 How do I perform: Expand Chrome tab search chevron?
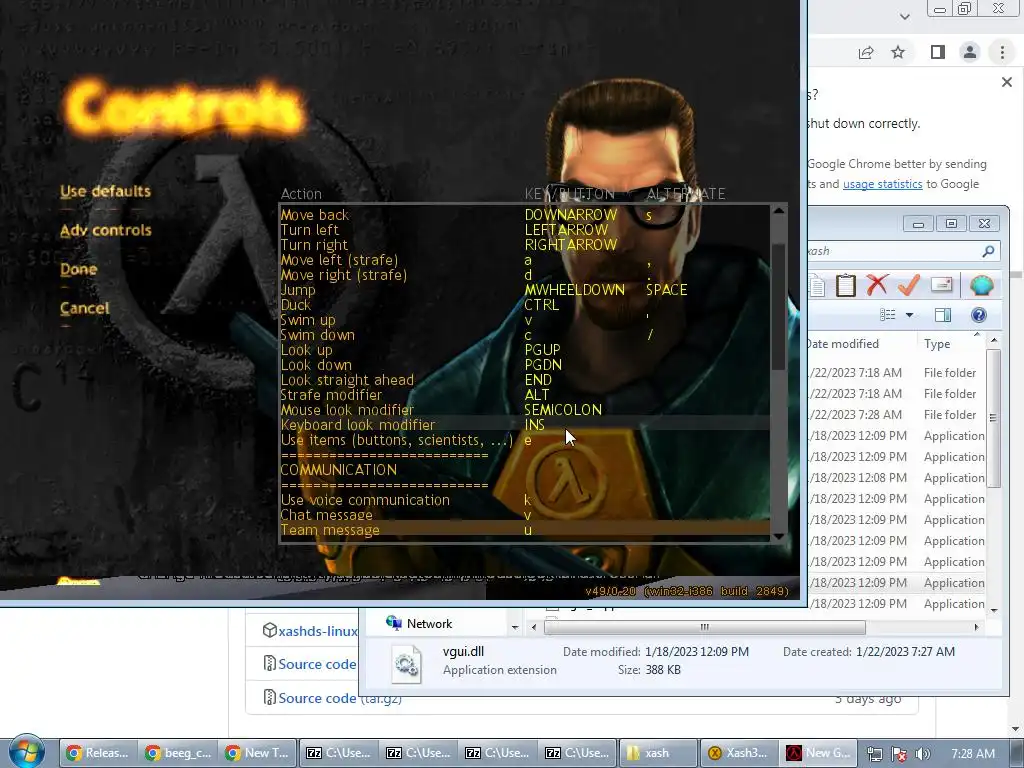(904, 17)
